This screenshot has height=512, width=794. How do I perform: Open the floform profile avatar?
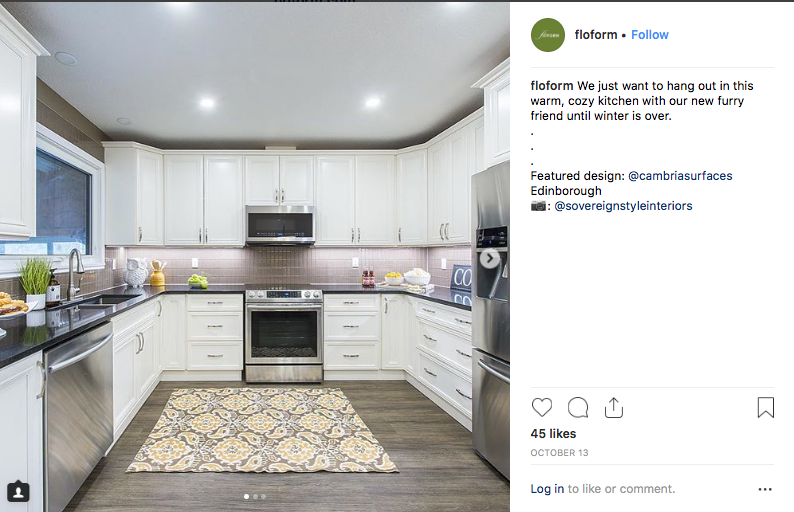pyautogui.click(x=548, y=35)
